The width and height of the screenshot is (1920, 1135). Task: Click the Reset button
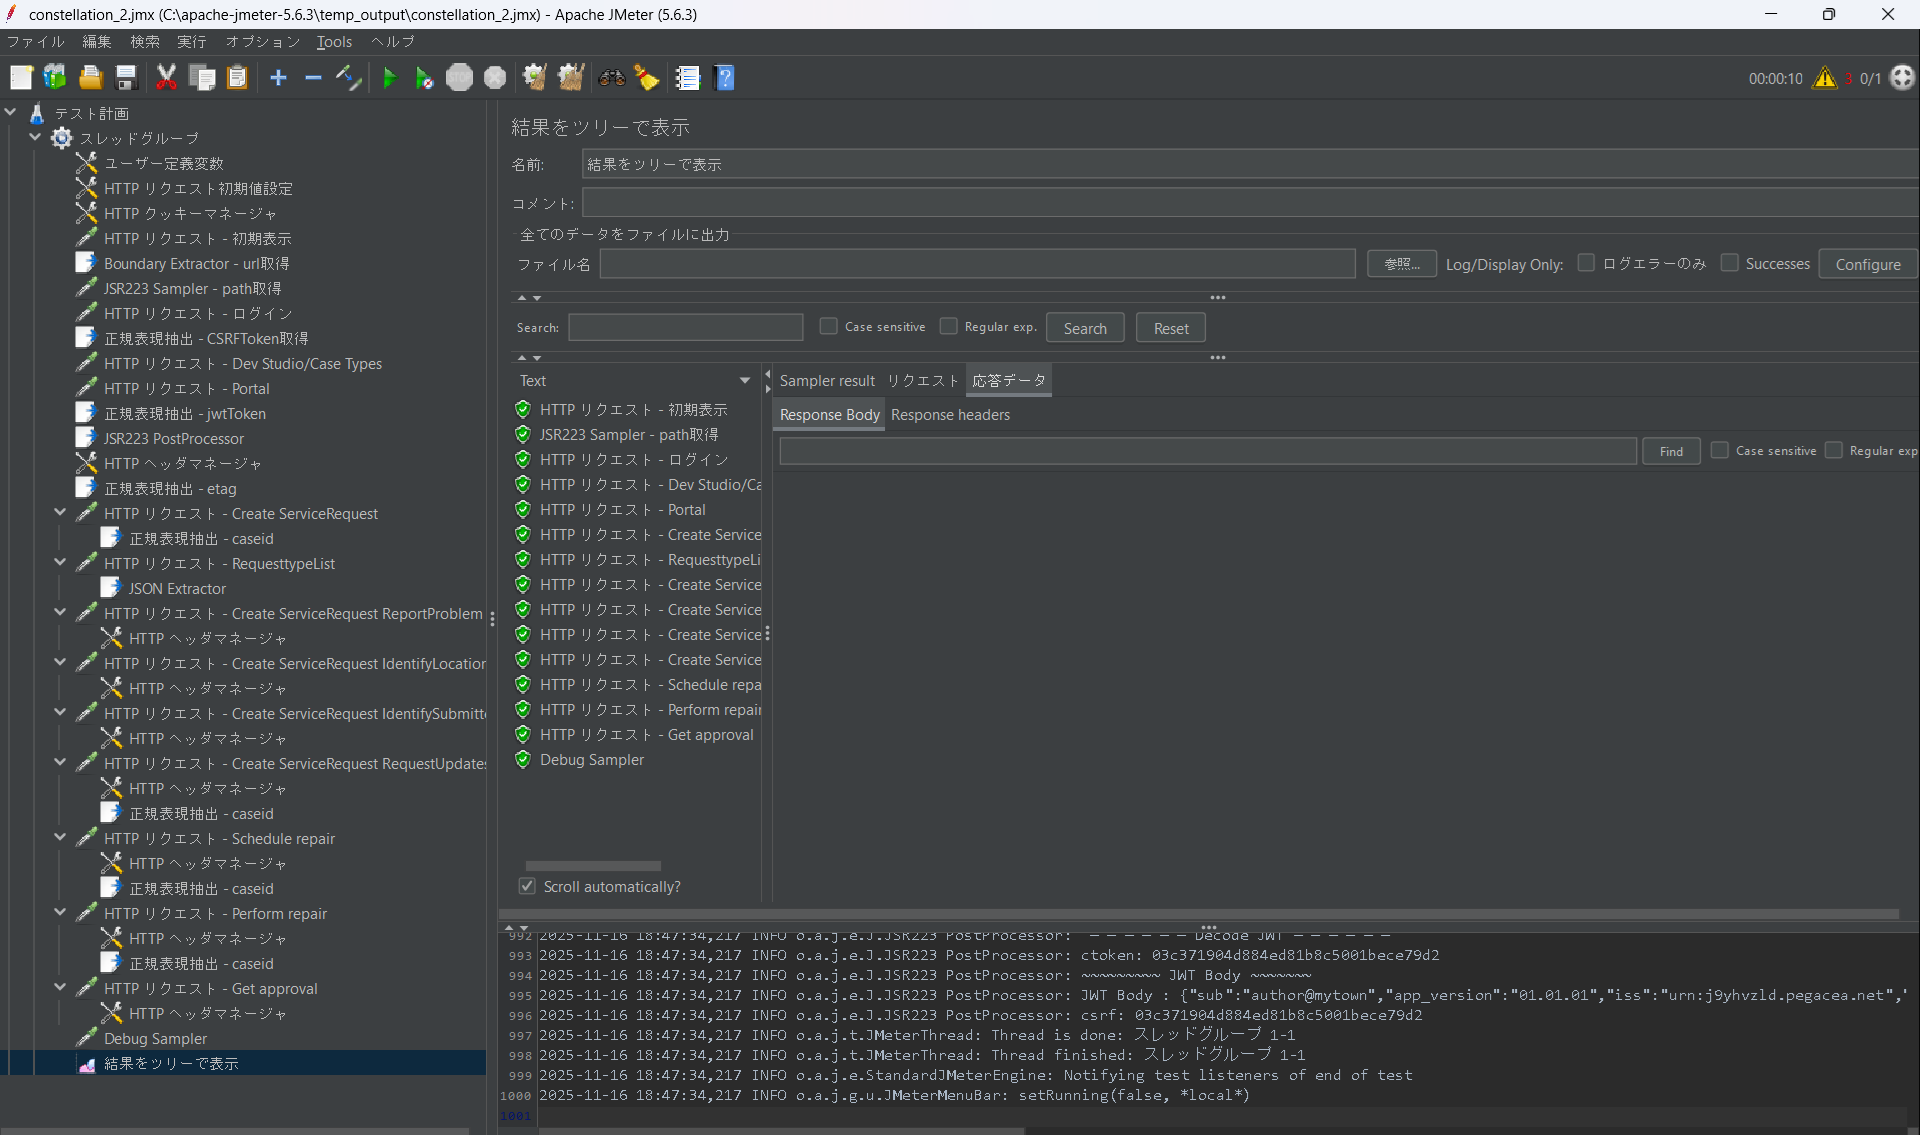(1170, 328)
